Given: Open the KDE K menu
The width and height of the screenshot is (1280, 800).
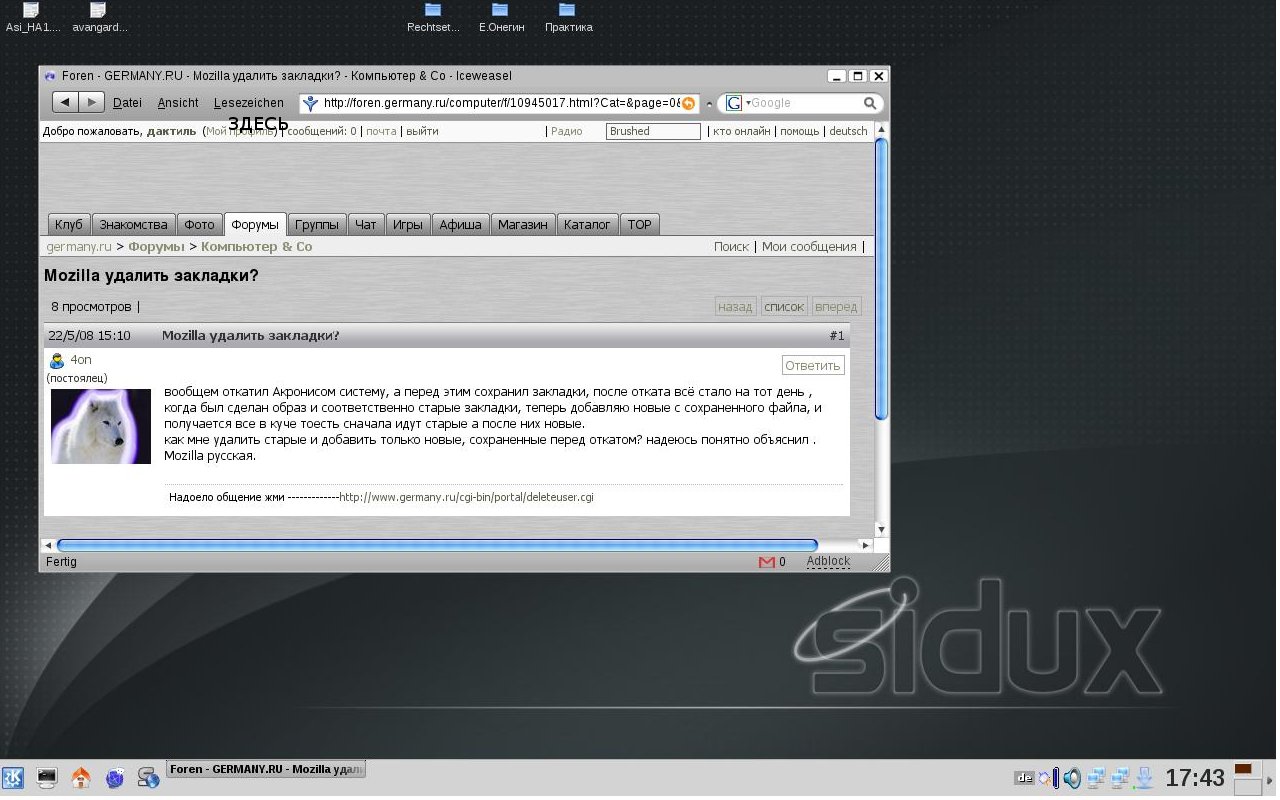Looking at the screenshot, I should click(x=13, y=778).
